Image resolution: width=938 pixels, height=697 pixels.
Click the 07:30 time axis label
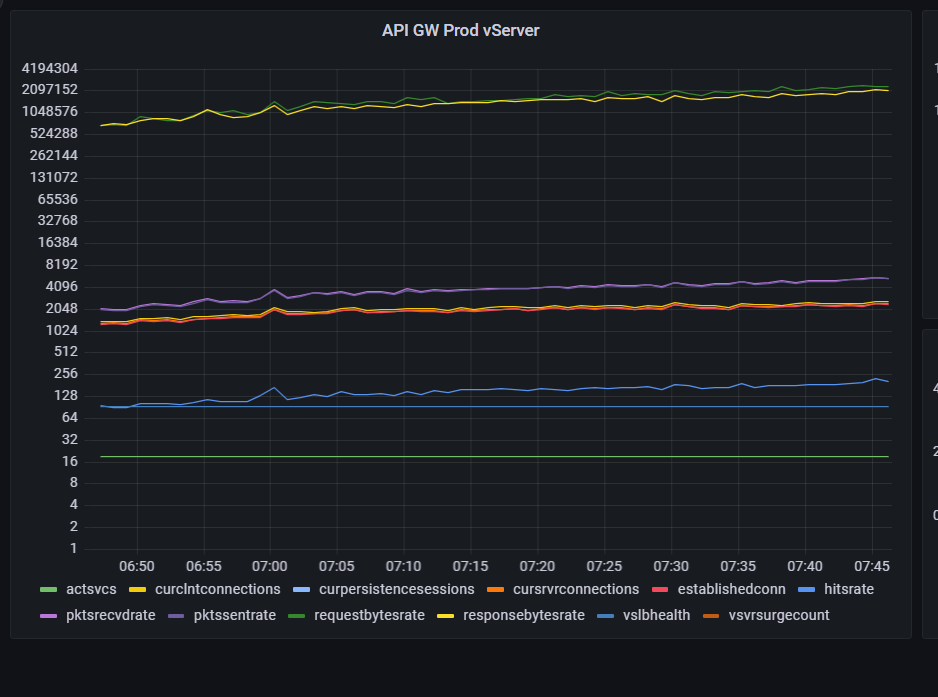[671, 566]
